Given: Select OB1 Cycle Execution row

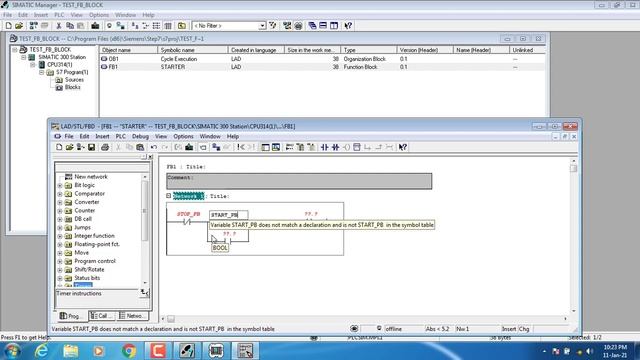Looking at the screenshot, I should (322, 59).
